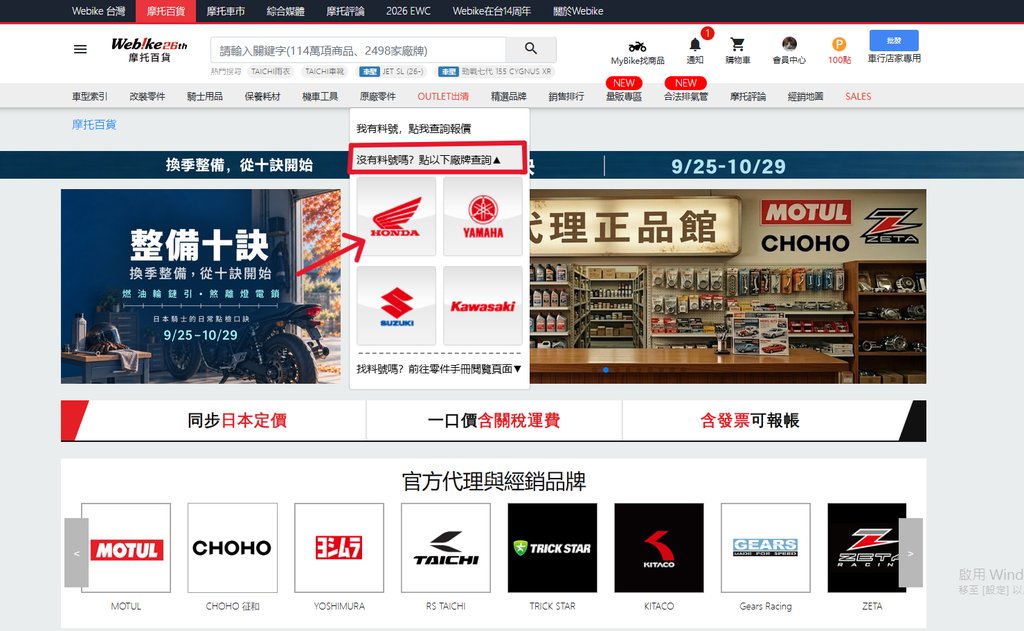Open Webike在台14周年 top link
Image resolution: width=1024 pixels, height=631 pixels.
point(492,11)
